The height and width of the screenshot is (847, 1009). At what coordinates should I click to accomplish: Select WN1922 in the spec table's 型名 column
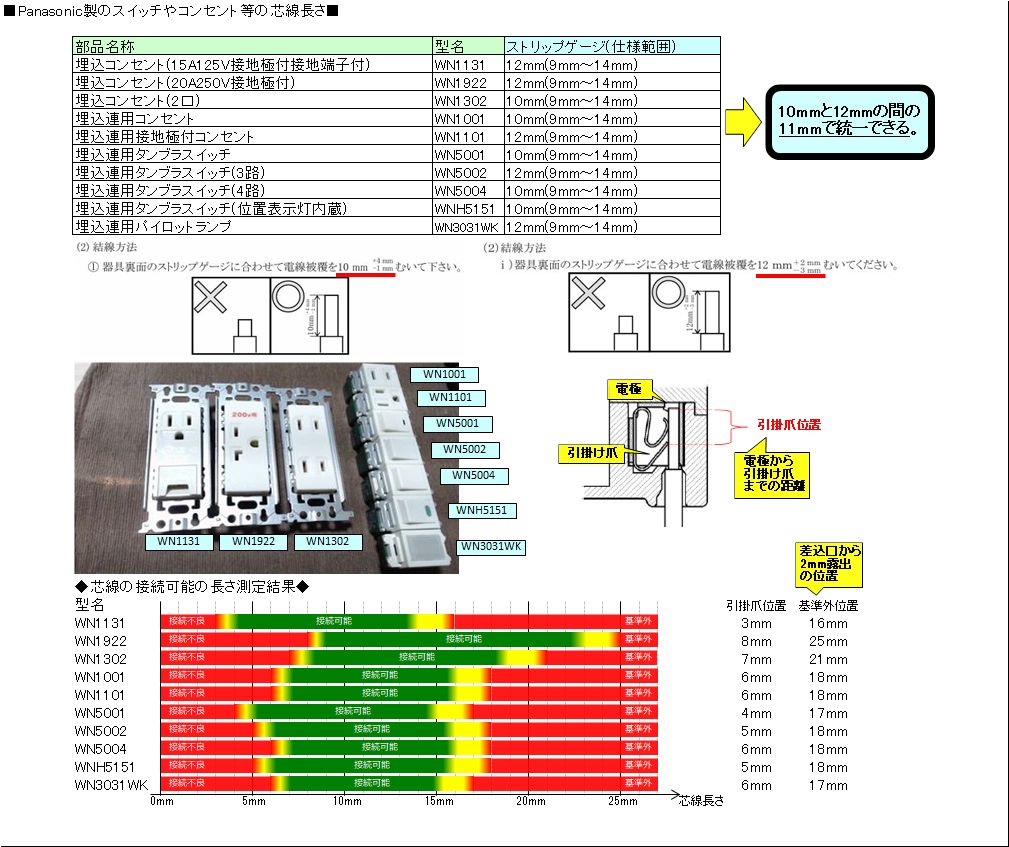click(x=468, y=82)
